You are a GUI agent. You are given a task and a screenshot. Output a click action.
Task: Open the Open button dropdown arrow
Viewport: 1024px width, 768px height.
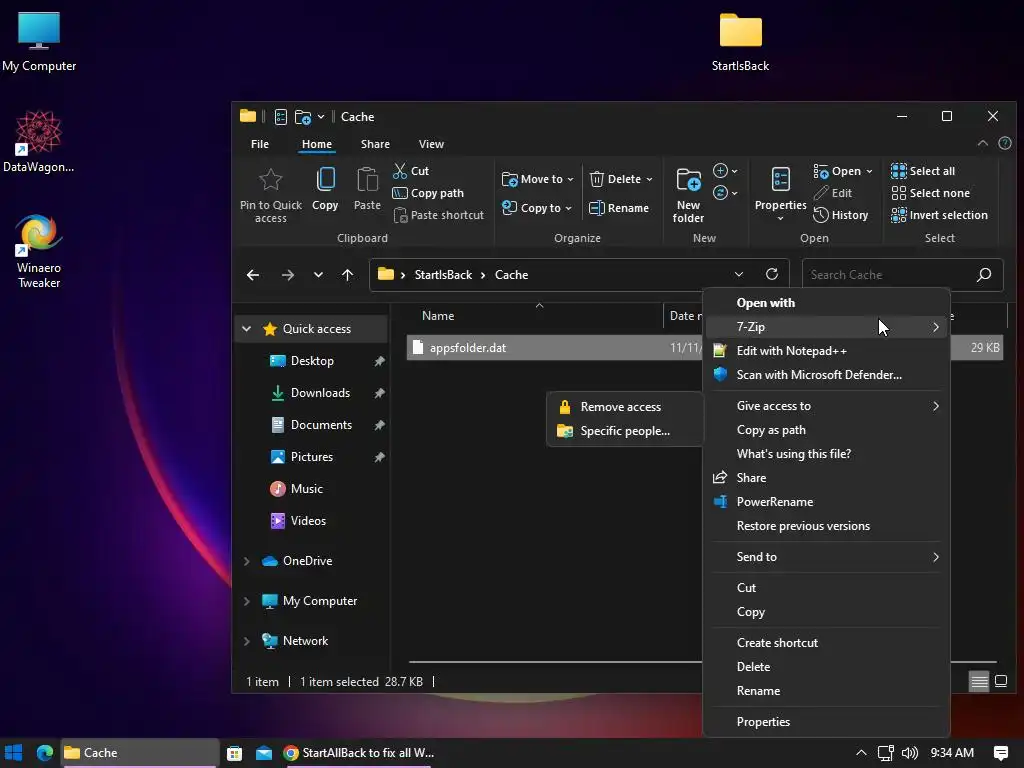coord(869,171)
